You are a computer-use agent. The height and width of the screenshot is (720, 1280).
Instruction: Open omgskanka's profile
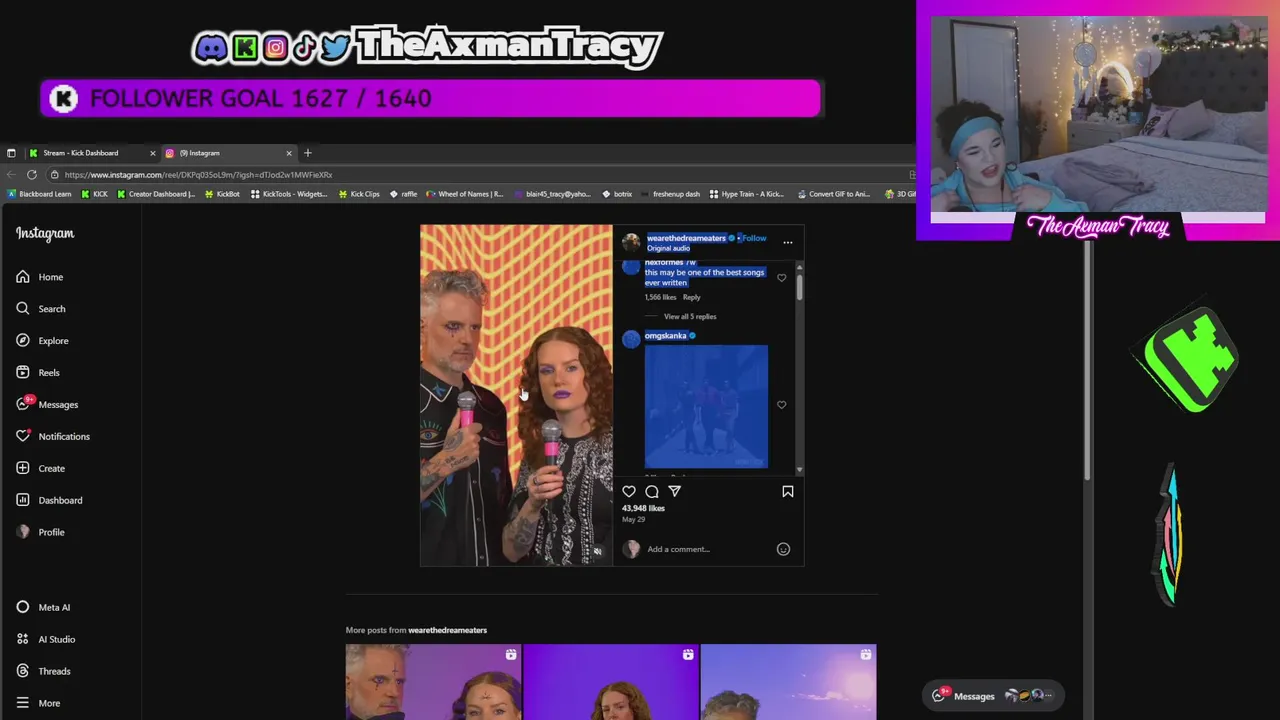click(x=666, y=336)
